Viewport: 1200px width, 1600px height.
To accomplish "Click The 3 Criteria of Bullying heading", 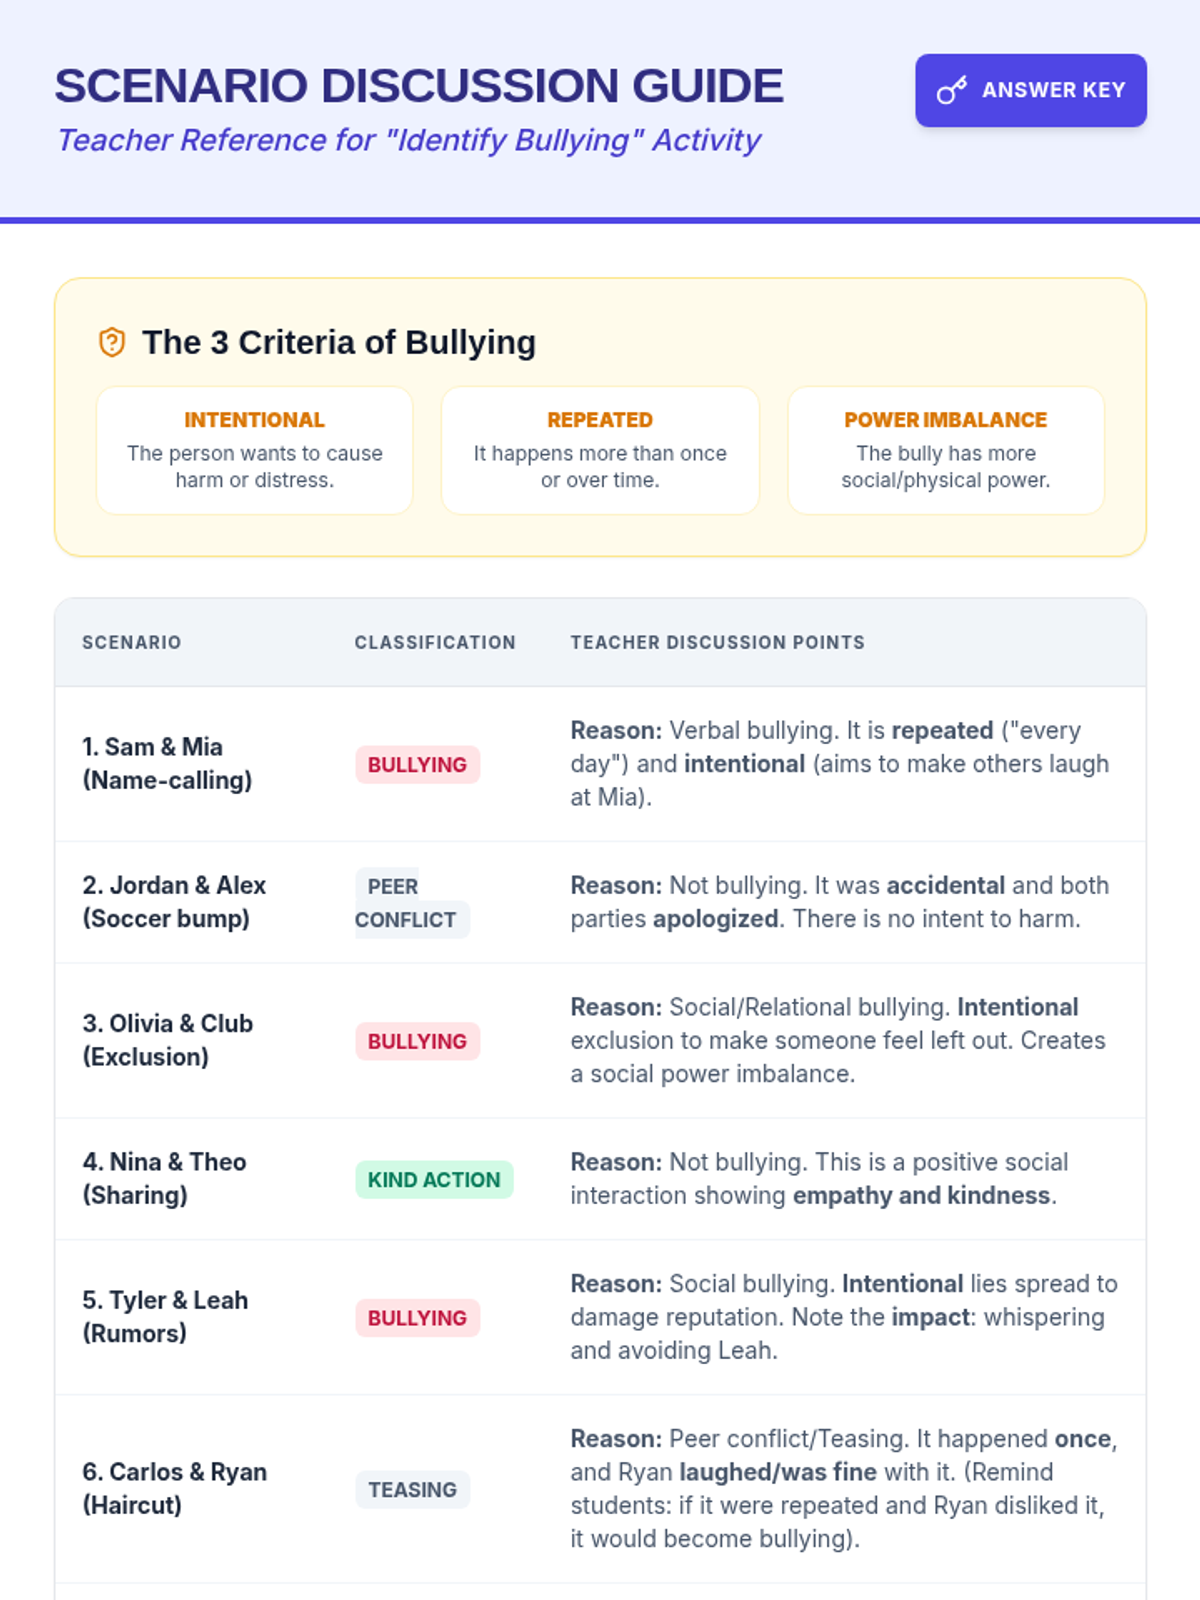I will point(339,342).
